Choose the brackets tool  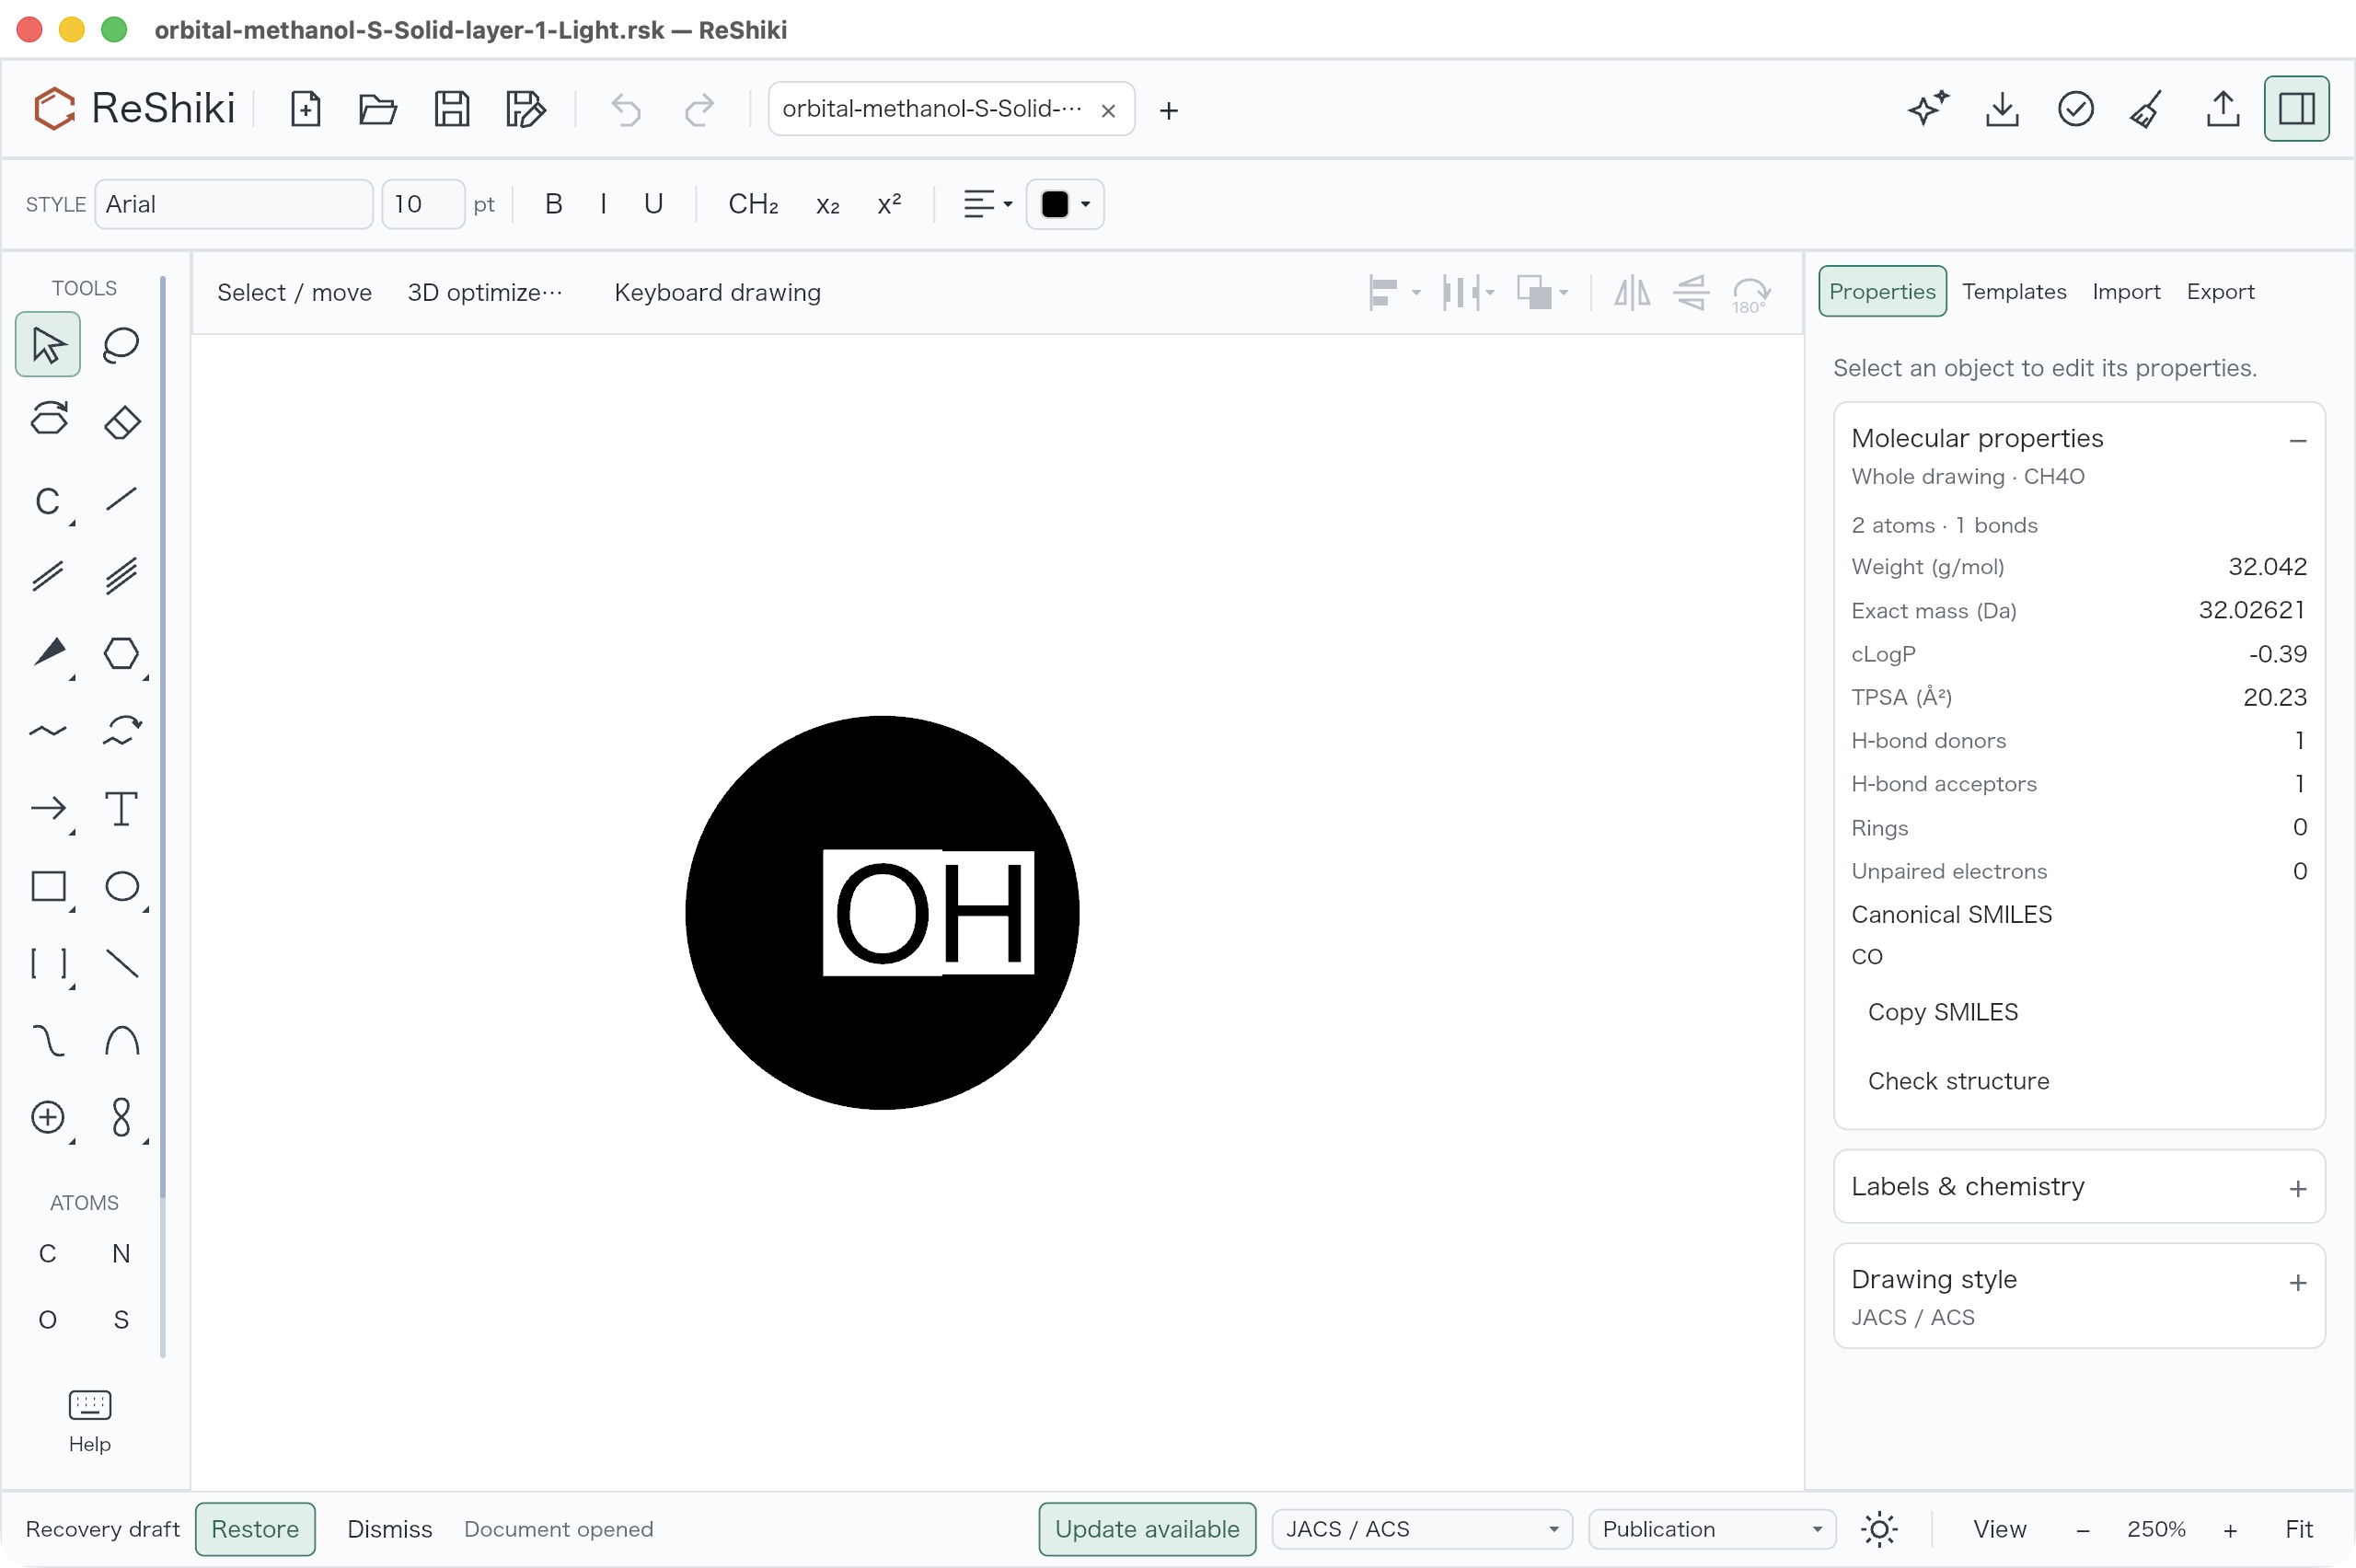[48, 963]
